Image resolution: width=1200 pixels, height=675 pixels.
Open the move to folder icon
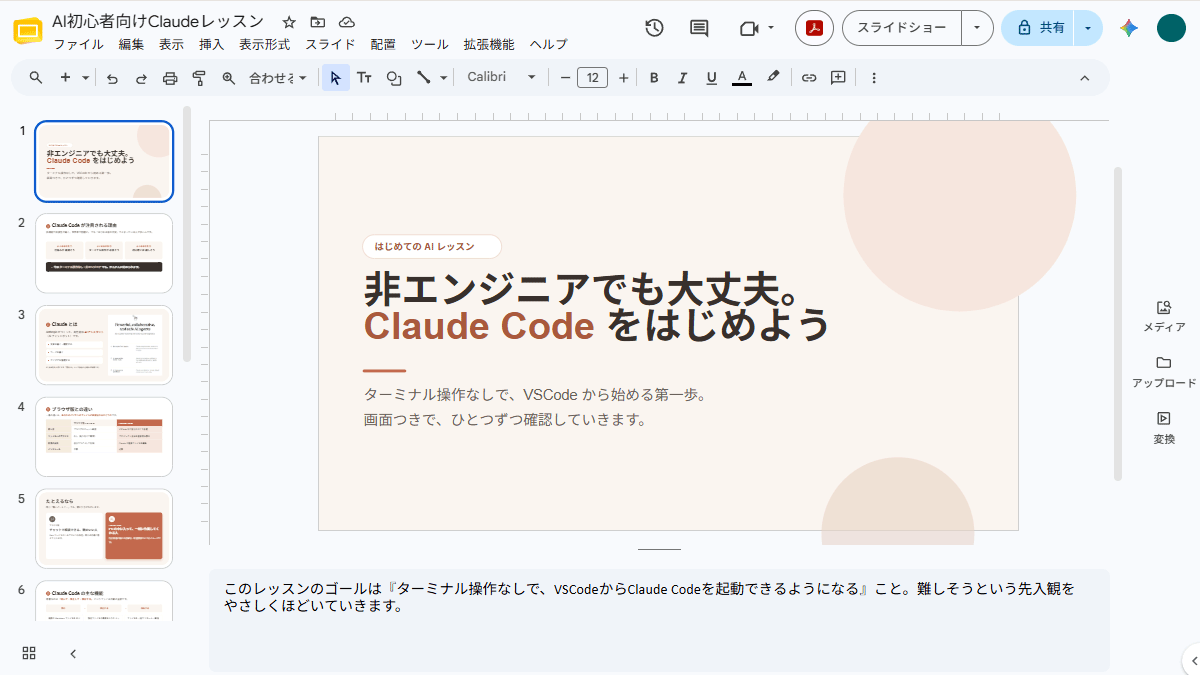click(318, 22)
